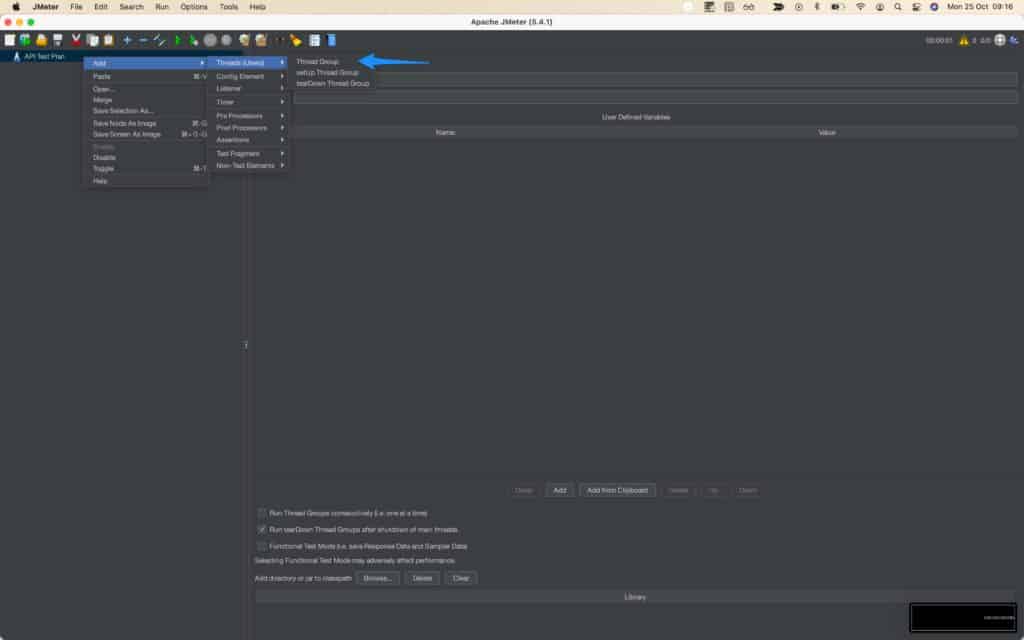This screenshot has width=1024, height=640.
Task: Click the Toggle enable/disable toolbar icon
Action: [x=159, y=40]
